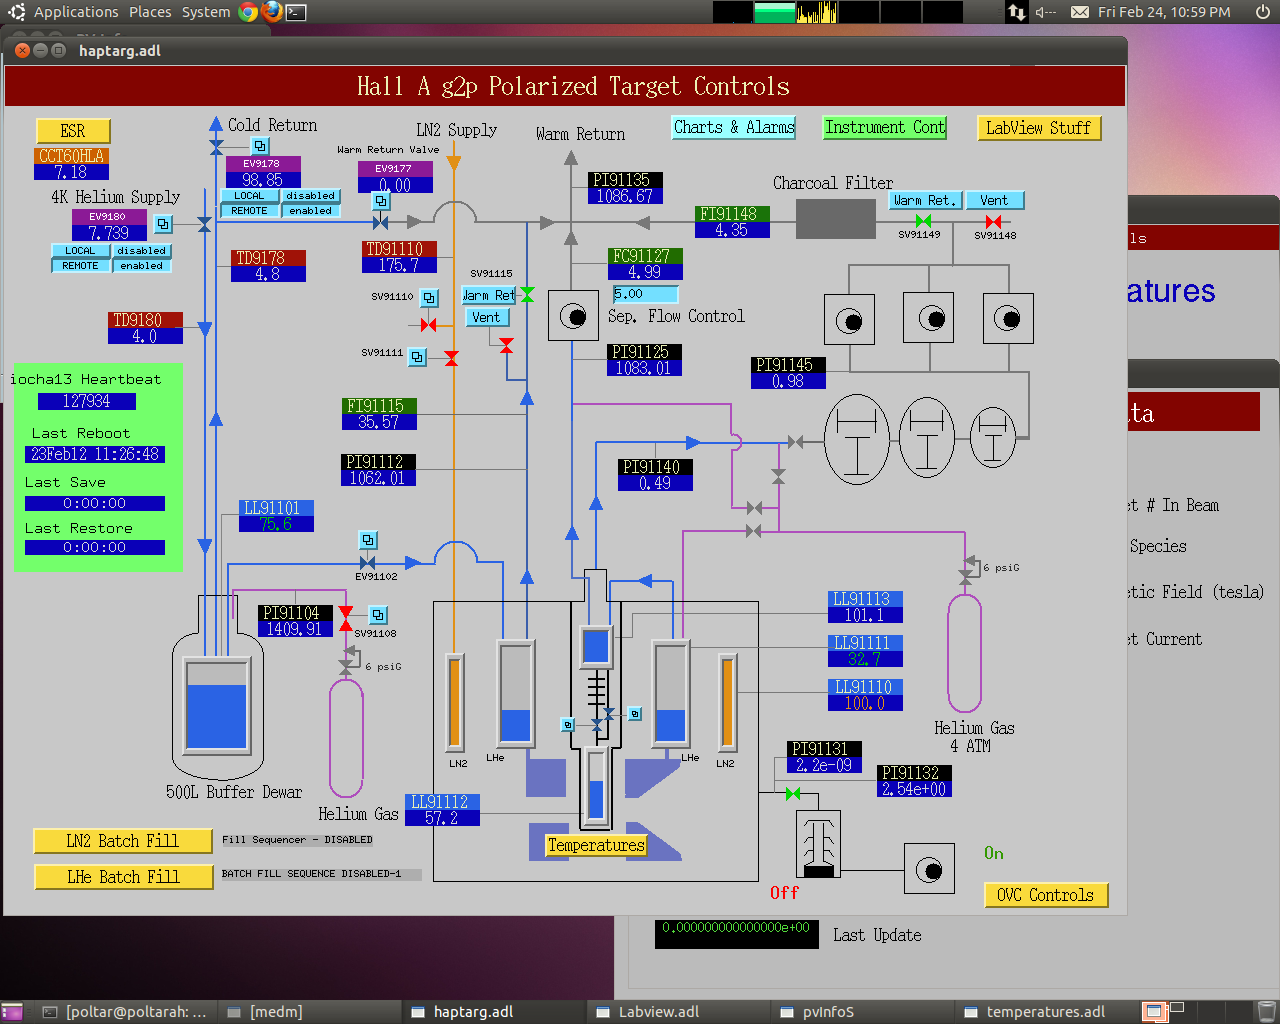Click green SV91115 valve symbol

point(527,294)
